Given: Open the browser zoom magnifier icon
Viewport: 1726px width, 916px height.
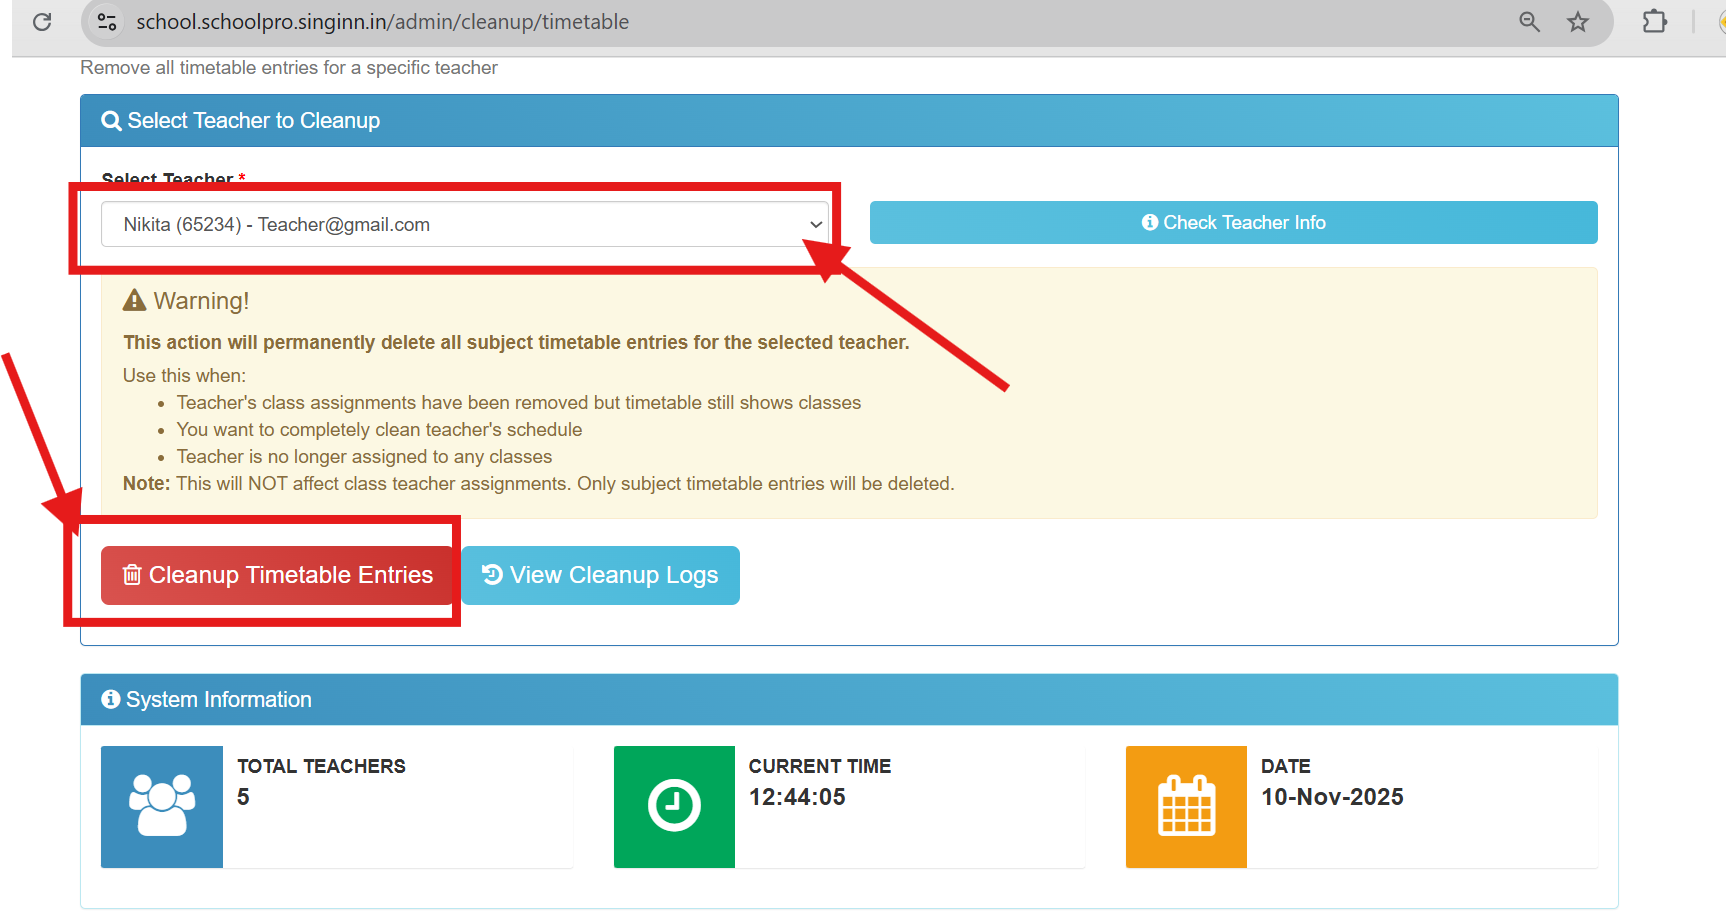Looking at the screenshot, I should tap(1529, 22).
